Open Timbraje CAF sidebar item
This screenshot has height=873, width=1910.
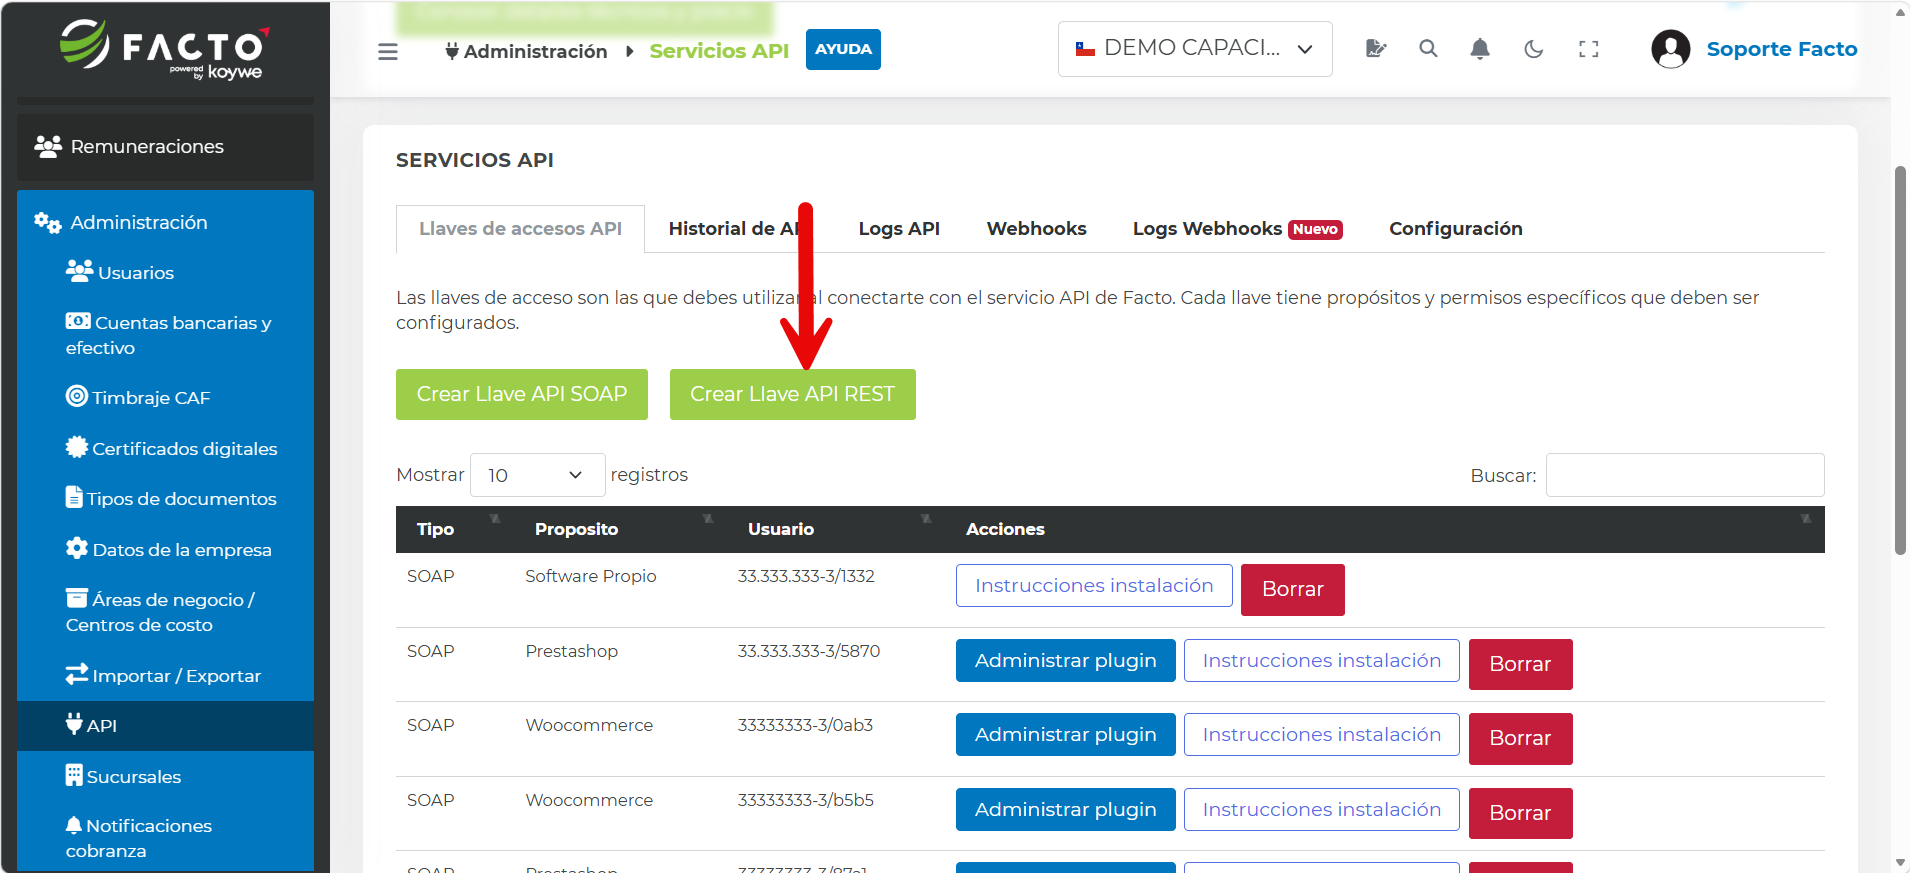138,397
